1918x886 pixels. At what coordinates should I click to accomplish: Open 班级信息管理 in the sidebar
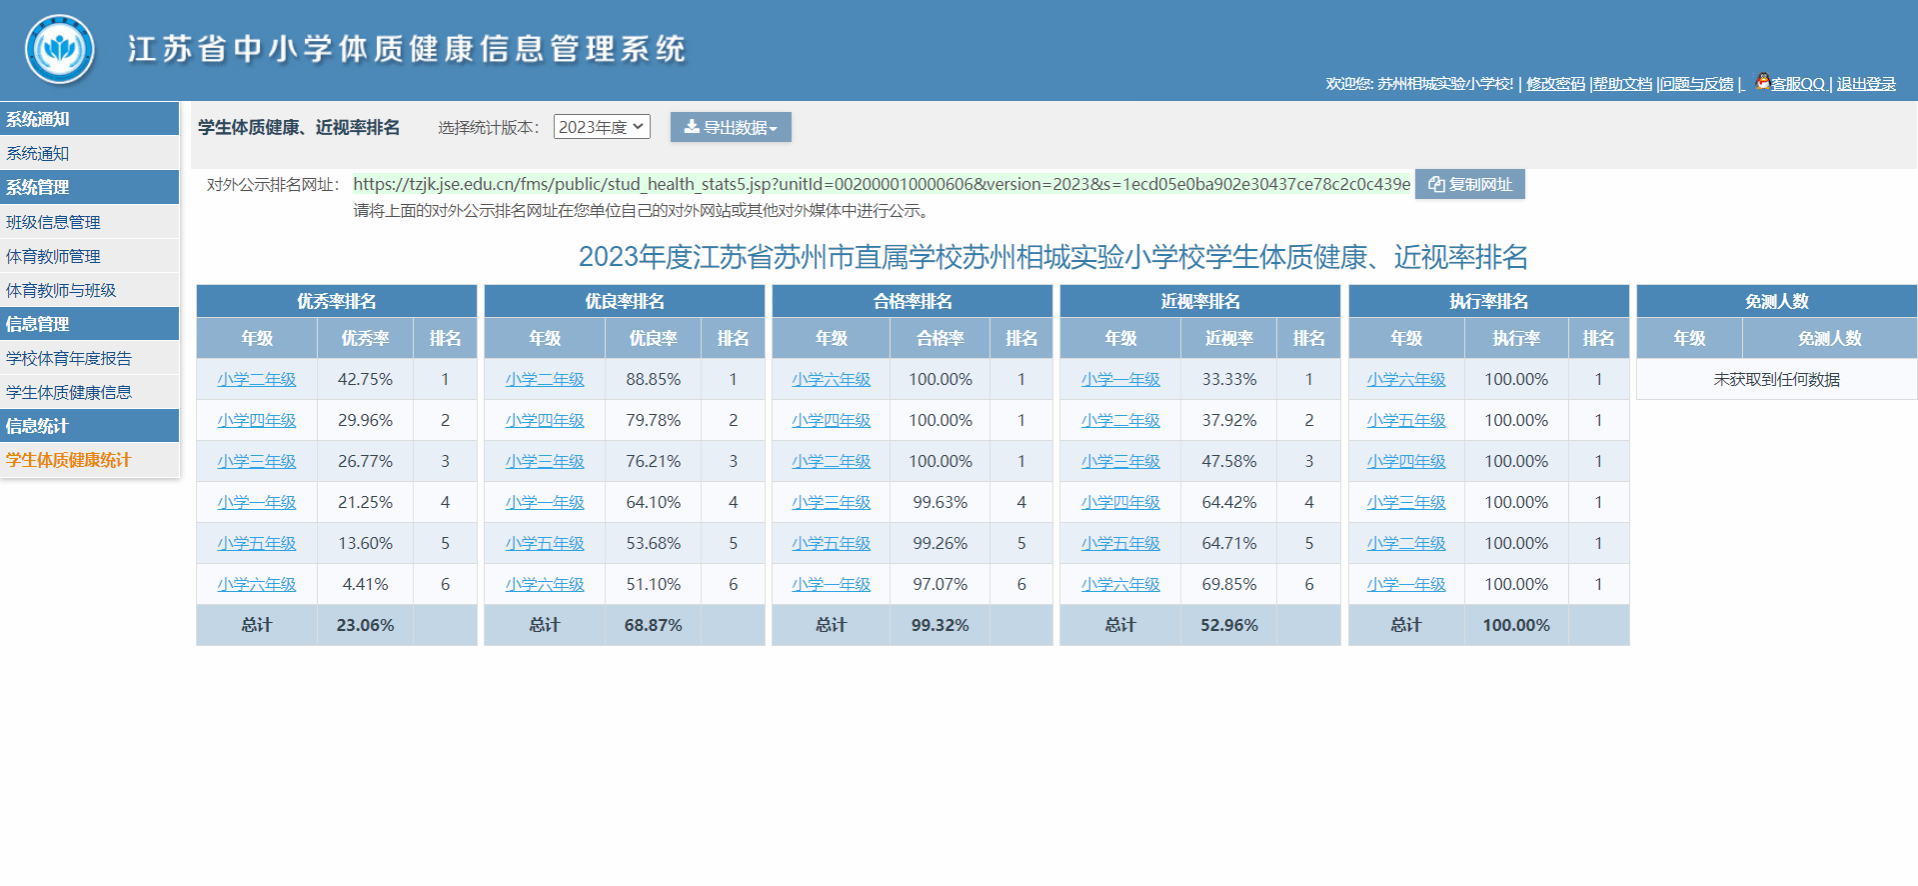[x=53, y=222]
